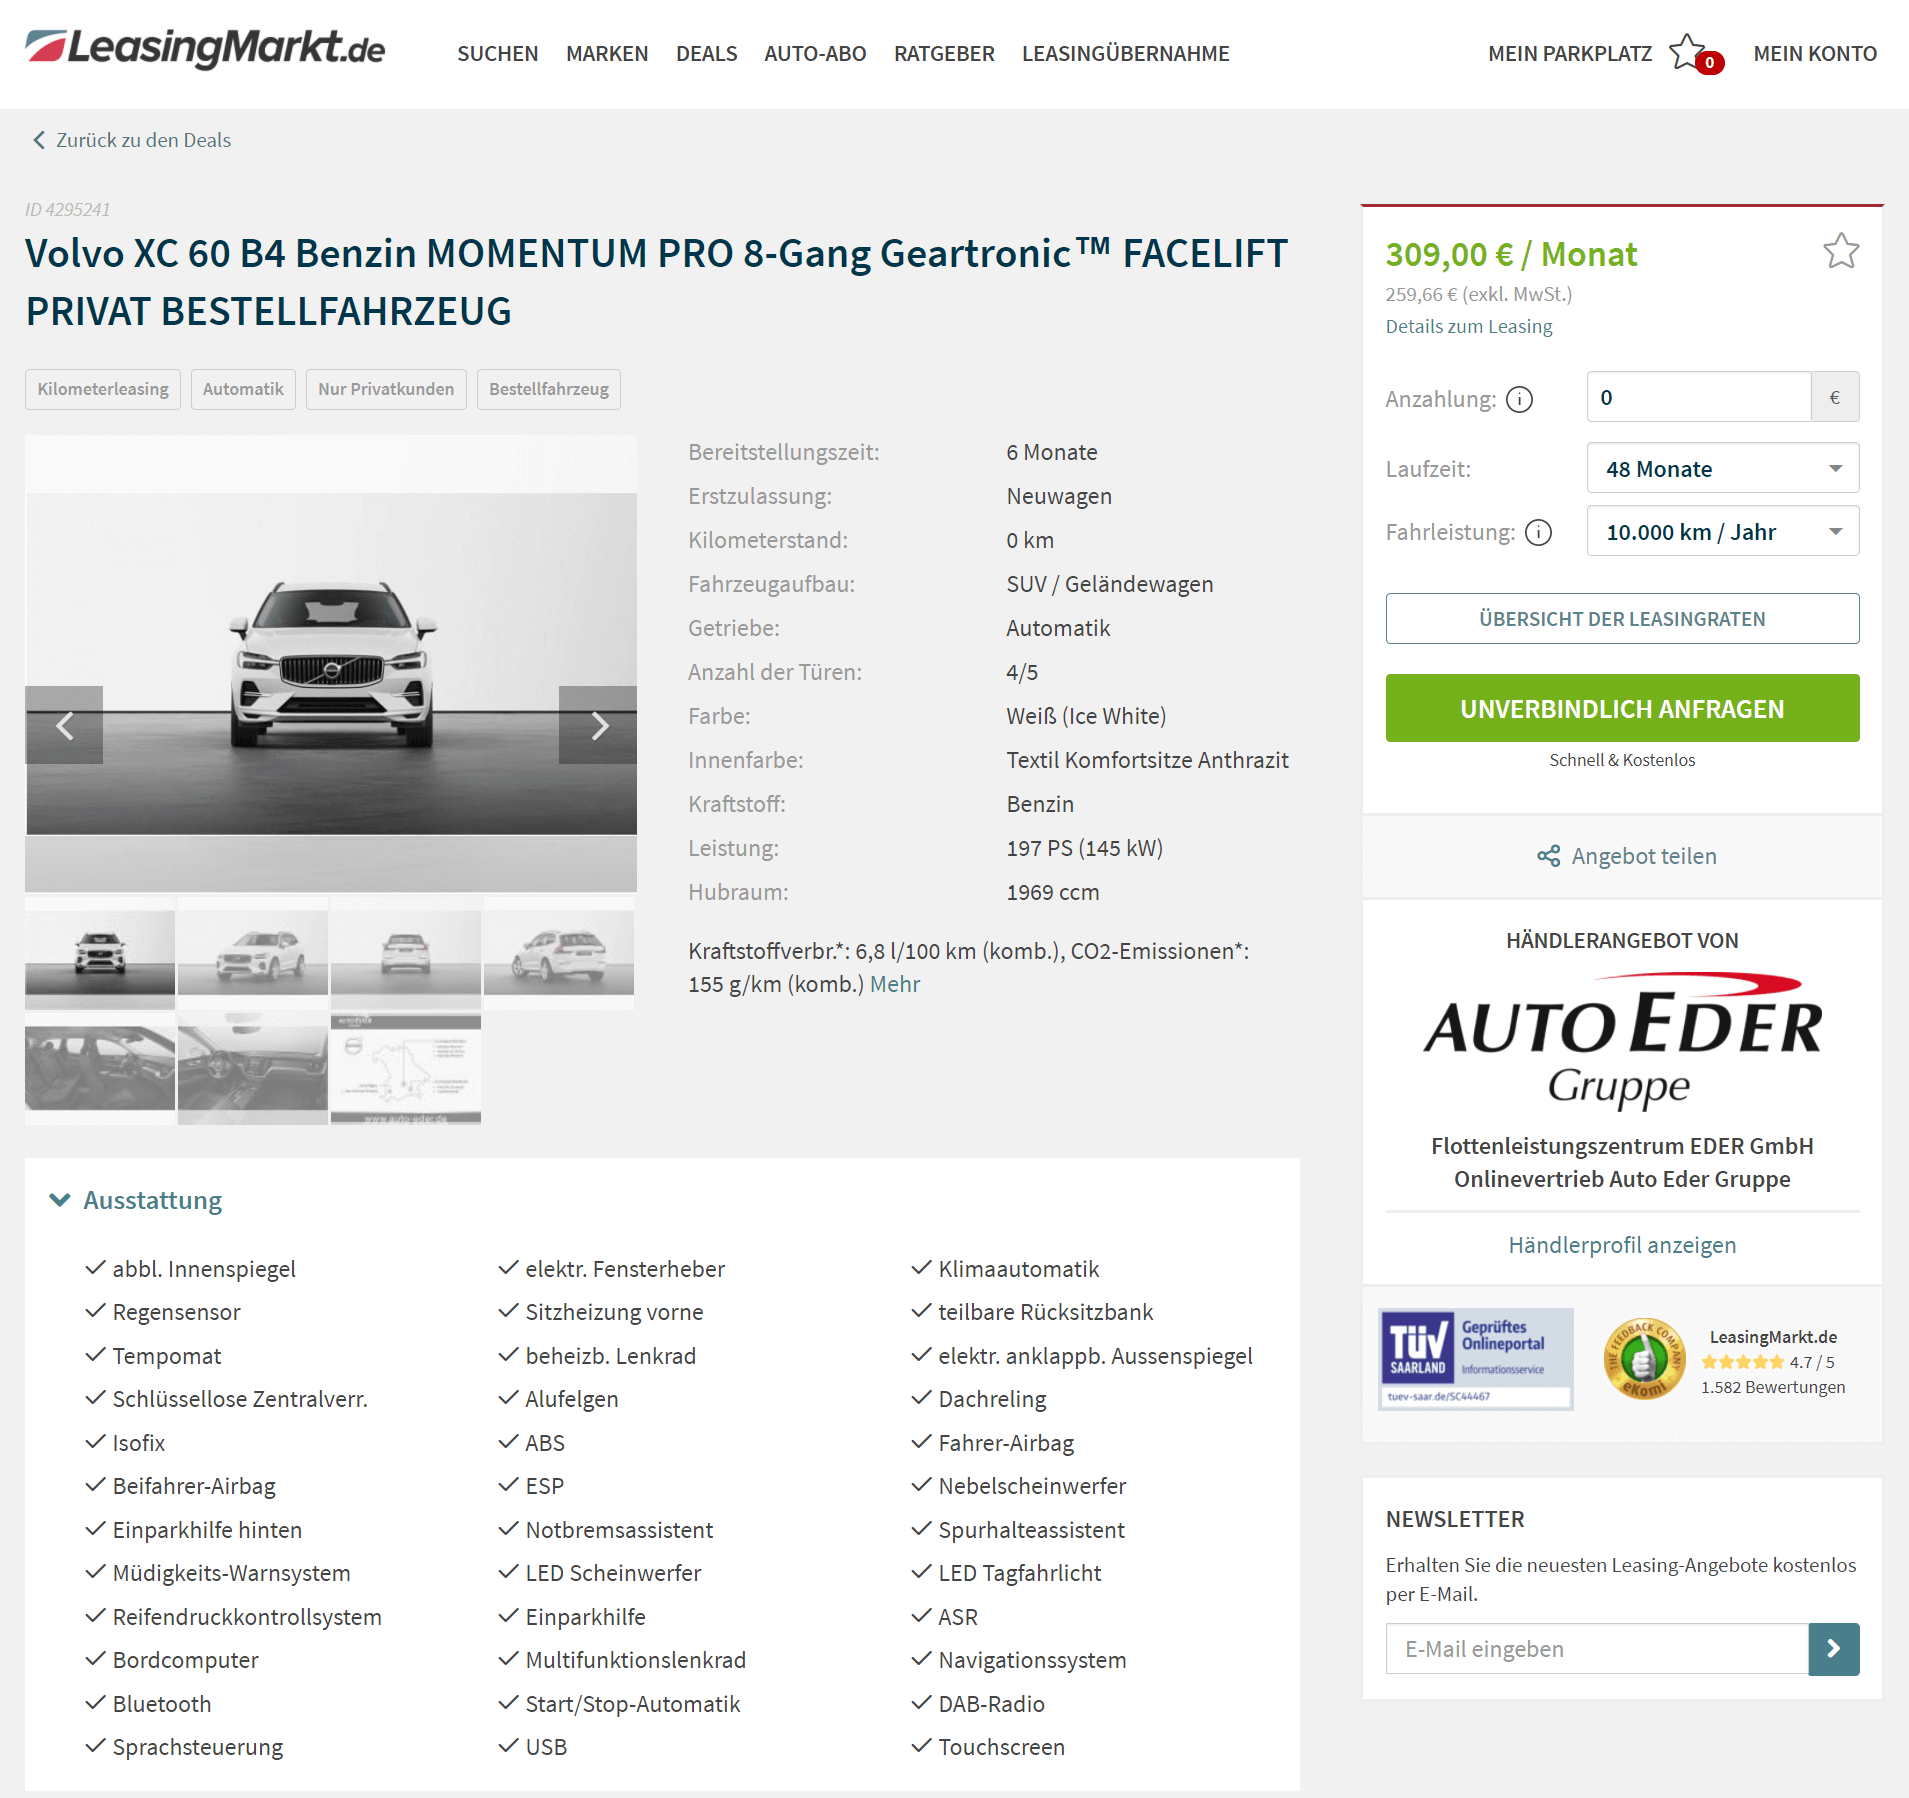Open the Laufzeit 48 Monate dropdown
Viewport: 1909px width, 1798px height.
1723,468
